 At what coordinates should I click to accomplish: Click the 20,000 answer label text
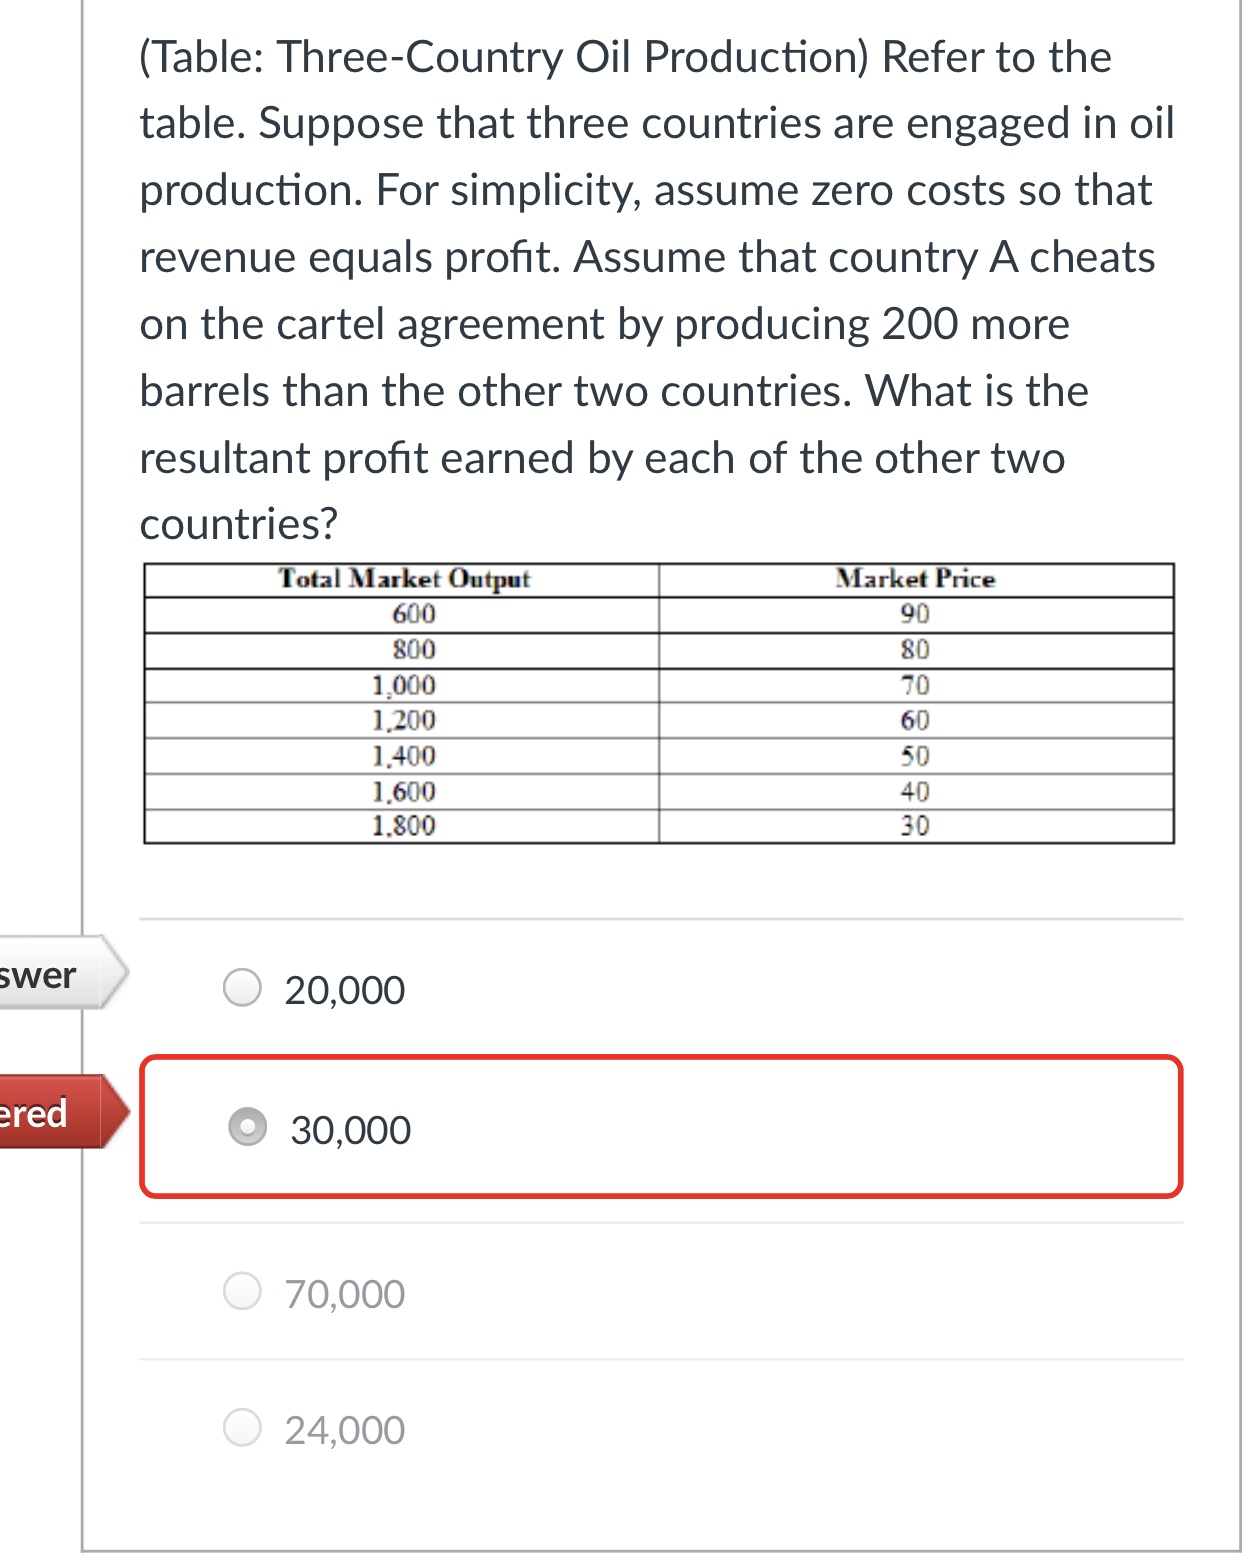click(x=344, y=989)
